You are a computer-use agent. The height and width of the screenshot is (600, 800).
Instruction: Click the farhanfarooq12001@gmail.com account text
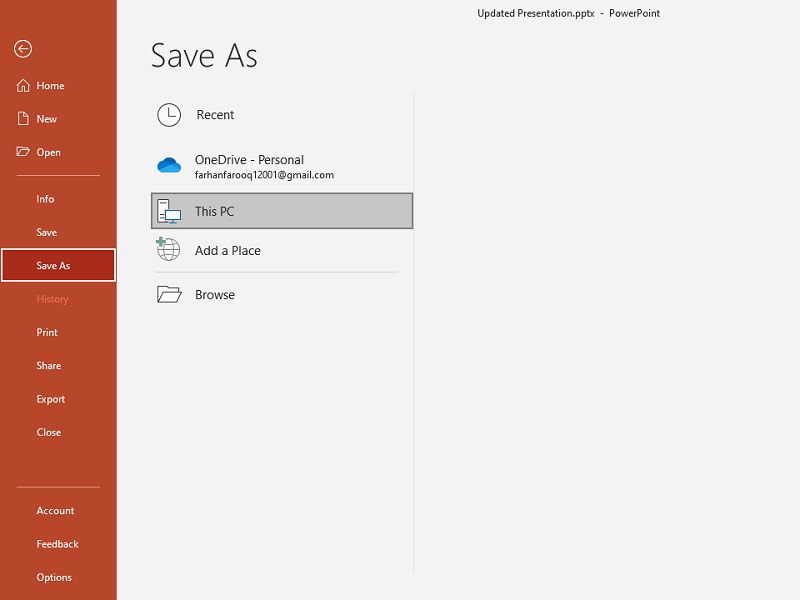264,175
